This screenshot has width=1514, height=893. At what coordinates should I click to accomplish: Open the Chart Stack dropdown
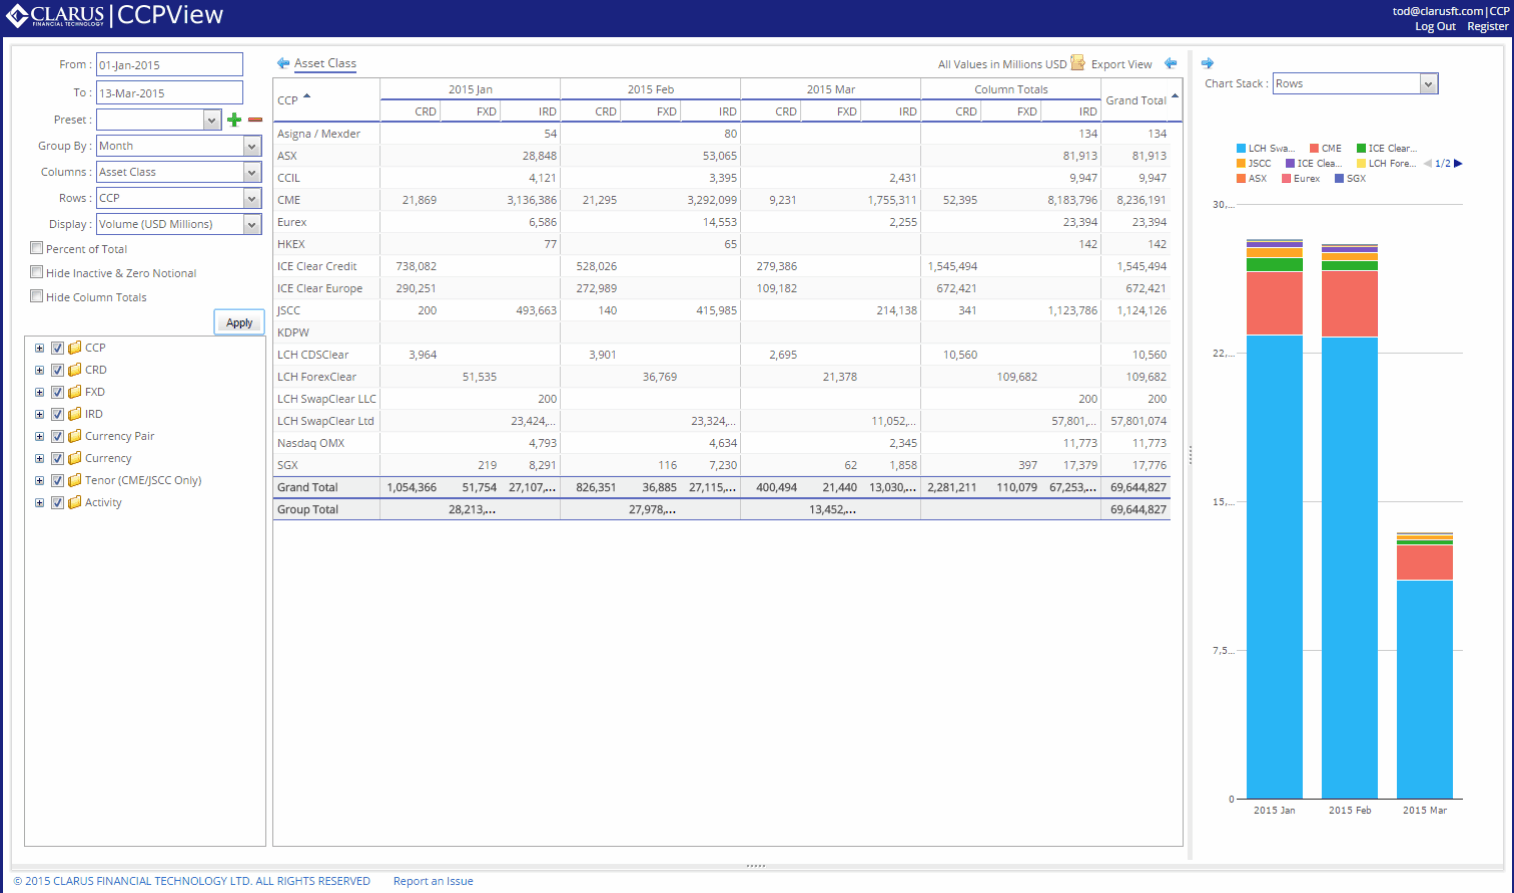[x=1429, y=84]
